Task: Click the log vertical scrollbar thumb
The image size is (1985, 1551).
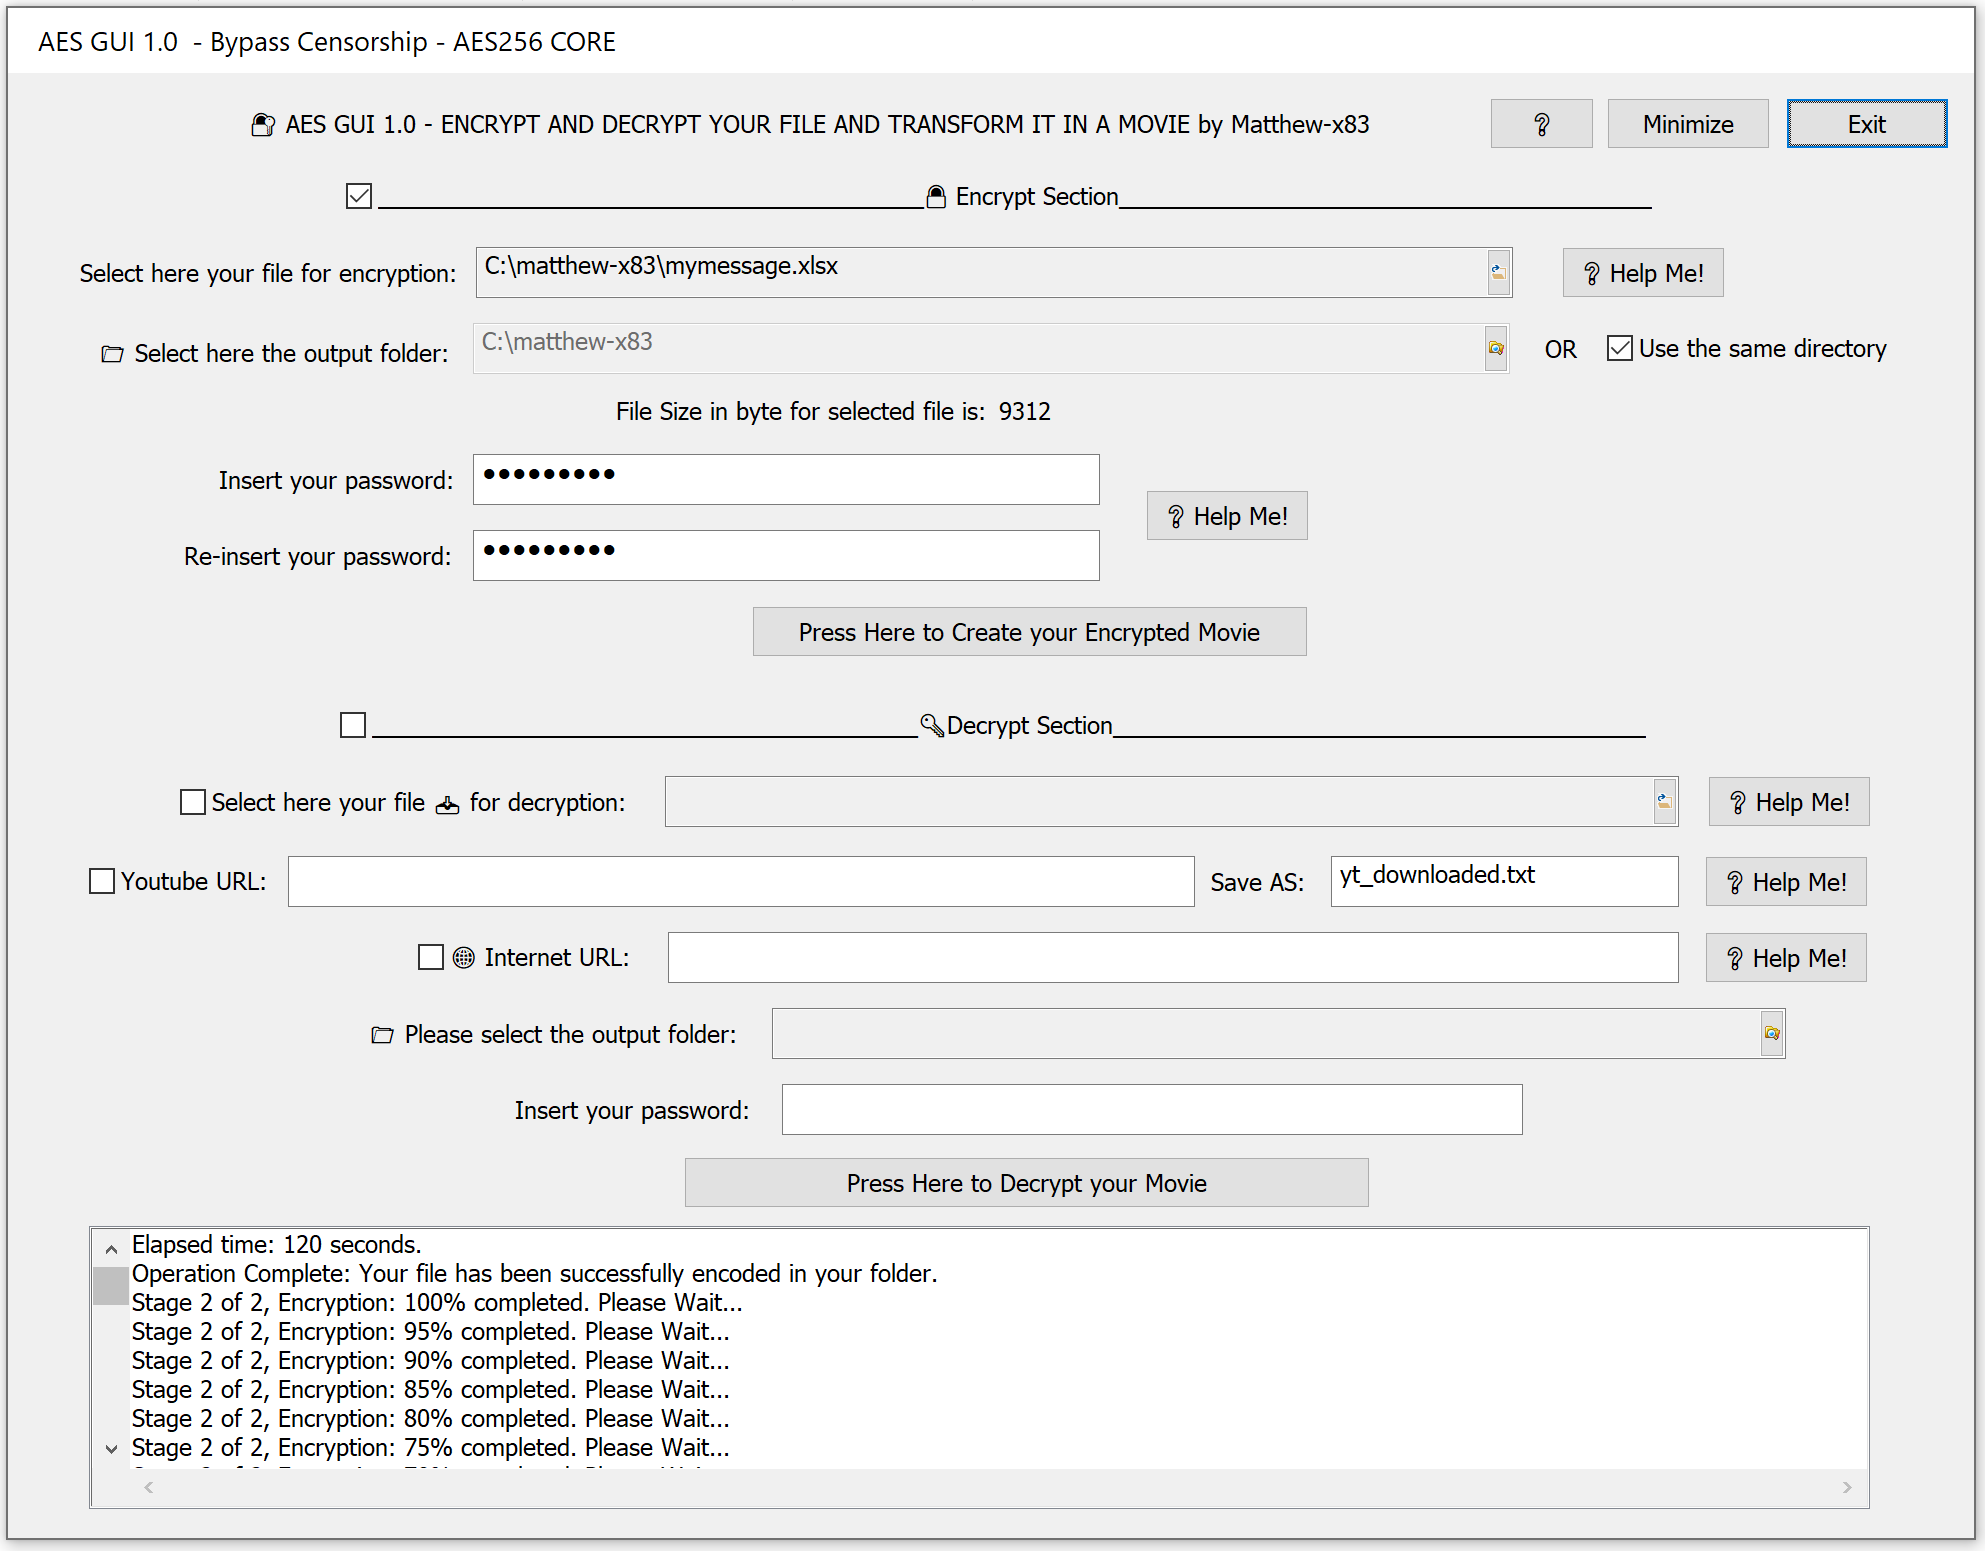Action: click(111, 1286)
